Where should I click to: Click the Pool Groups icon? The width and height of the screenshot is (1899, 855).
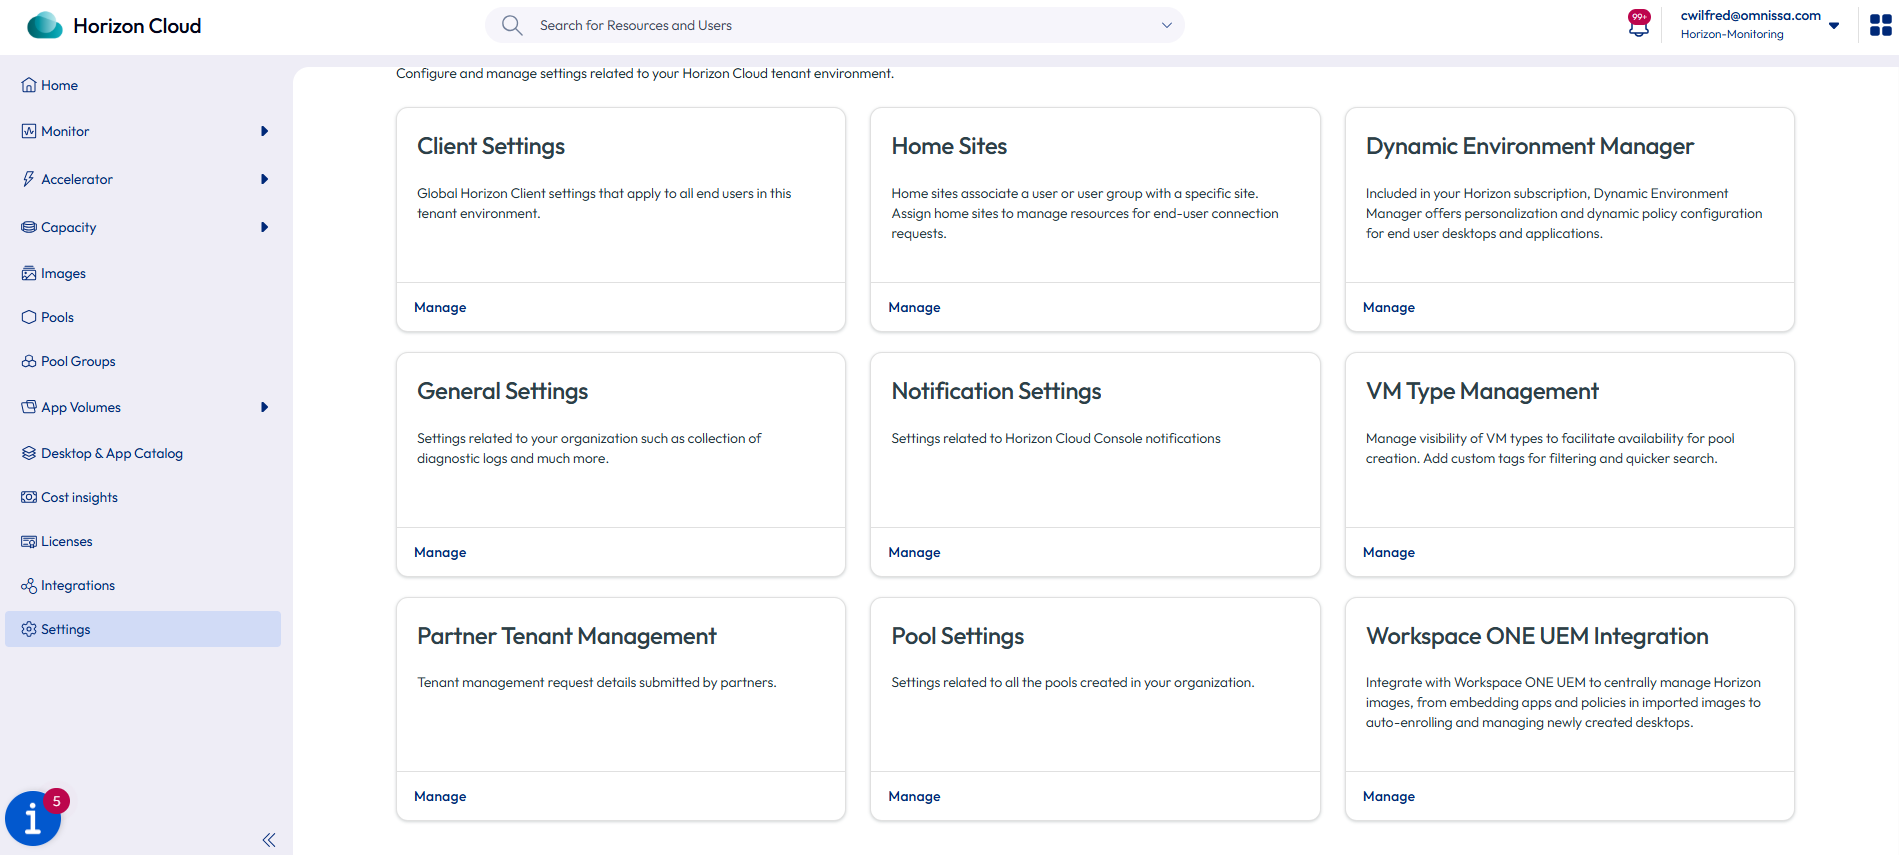coord(29,361)
